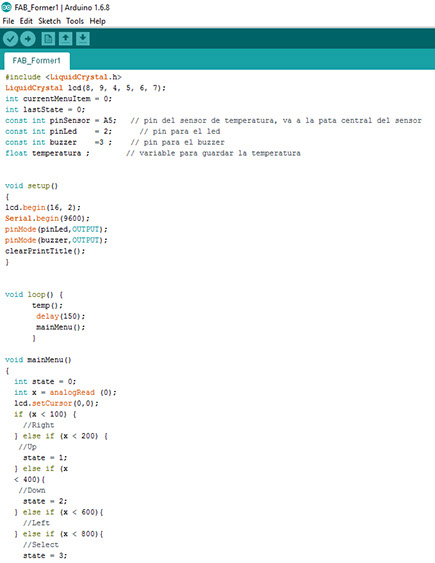This screenshot has height=563, width=435.
Task: Open the File menu
Action: coord(8,21)
